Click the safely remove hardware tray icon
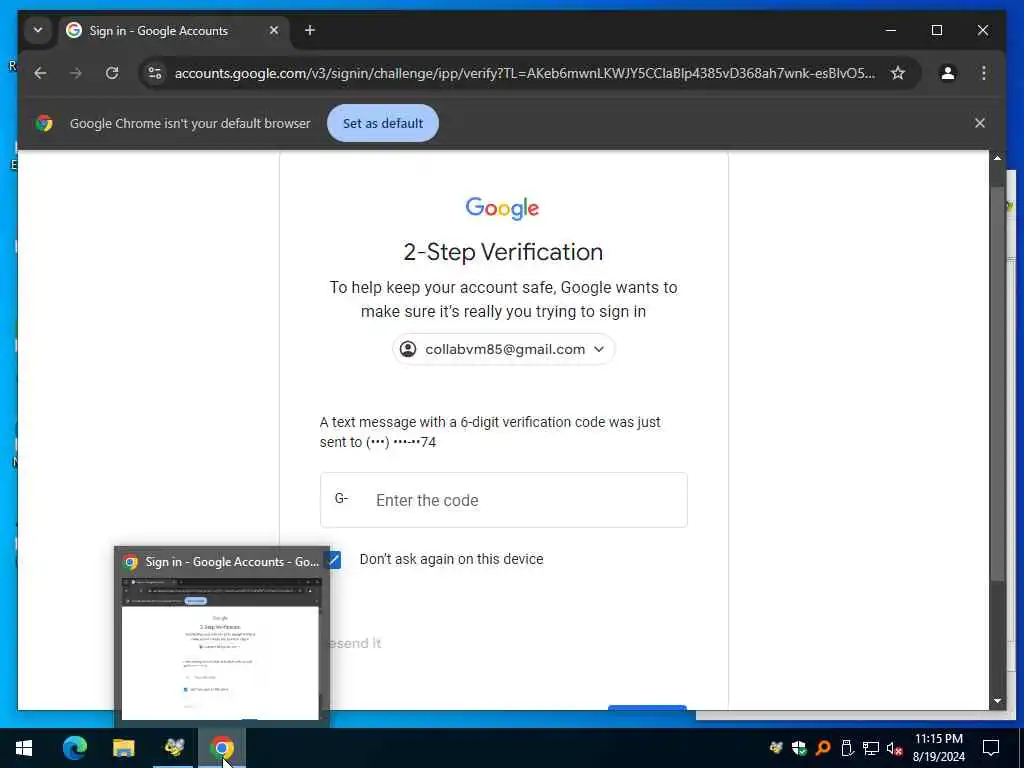 [x=846, y=748]
